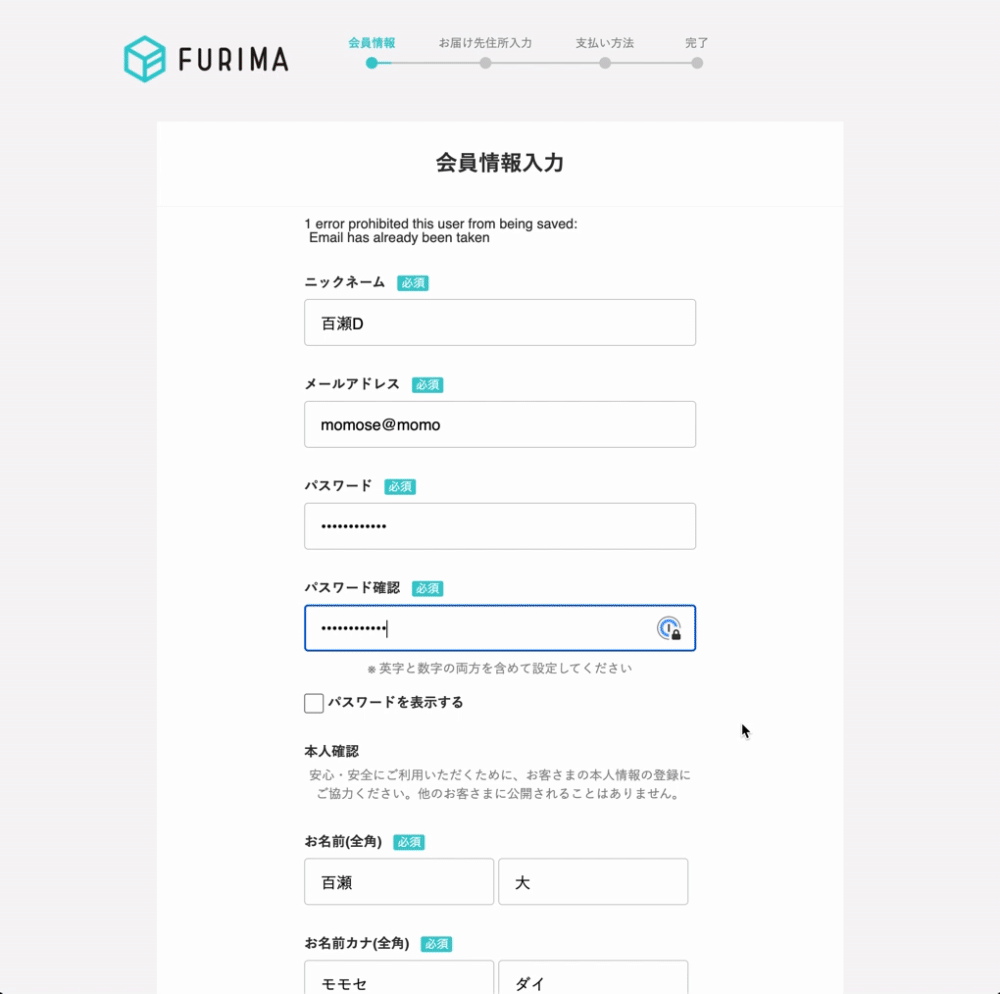Select the 支払い方法 step label
Screen dimensions: 1000x994
(x=605, y=43)
